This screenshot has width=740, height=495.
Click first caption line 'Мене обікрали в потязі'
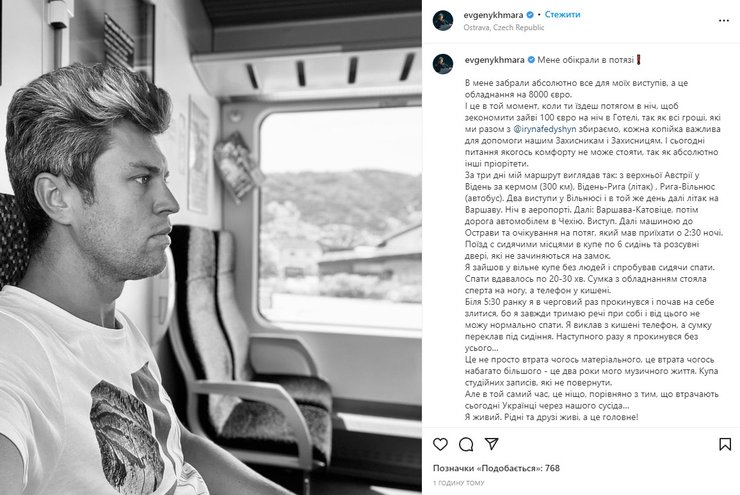pyautogui.click(x=586, y=60)
